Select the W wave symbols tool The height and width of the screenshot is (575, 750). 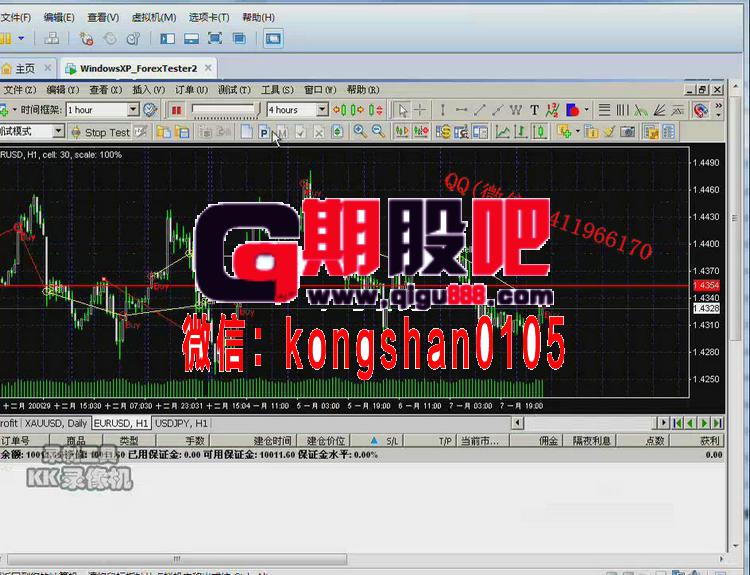coord(516,111)
